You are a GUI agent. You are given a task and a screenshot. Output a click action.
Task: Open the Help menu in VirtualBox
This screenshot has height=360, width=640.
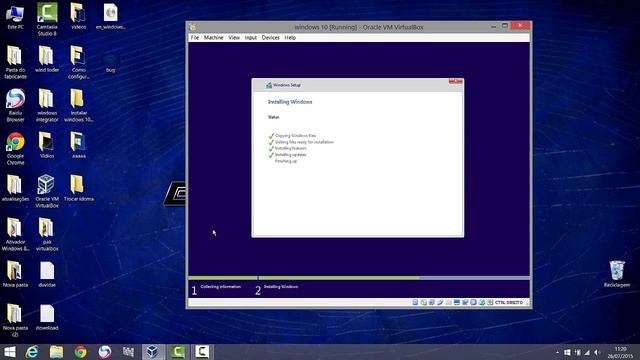coord(290,38)
